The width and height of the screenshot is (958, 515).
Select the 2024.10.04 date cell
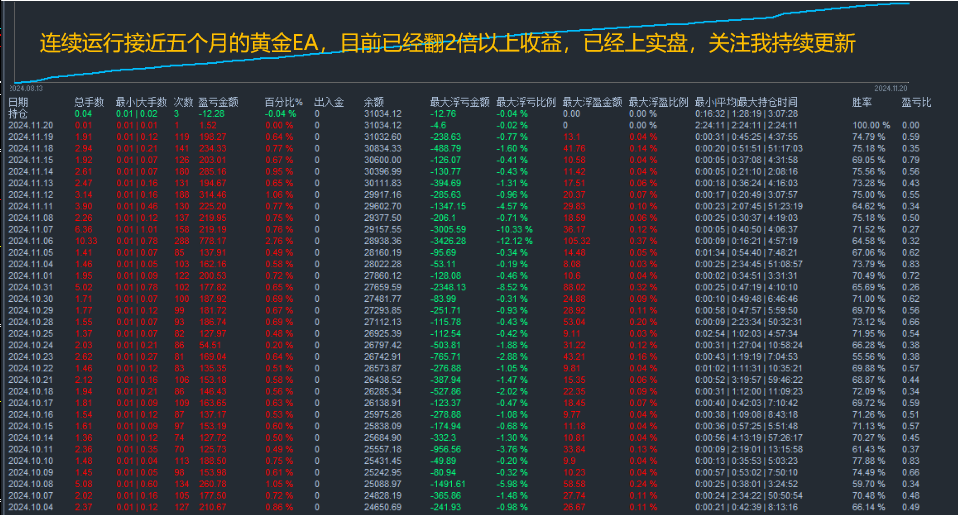(x=31, y=507)
